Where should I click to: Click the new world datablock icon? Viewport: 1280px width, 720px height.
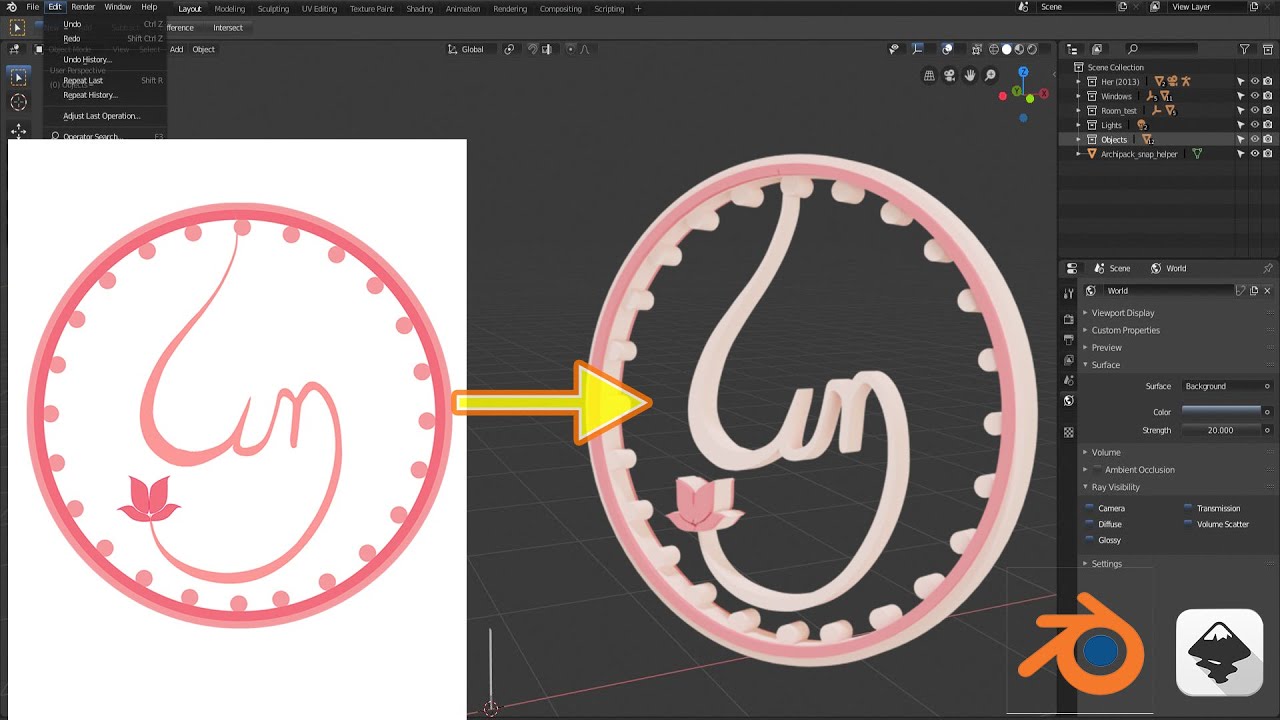click(x=1254, y=290)
